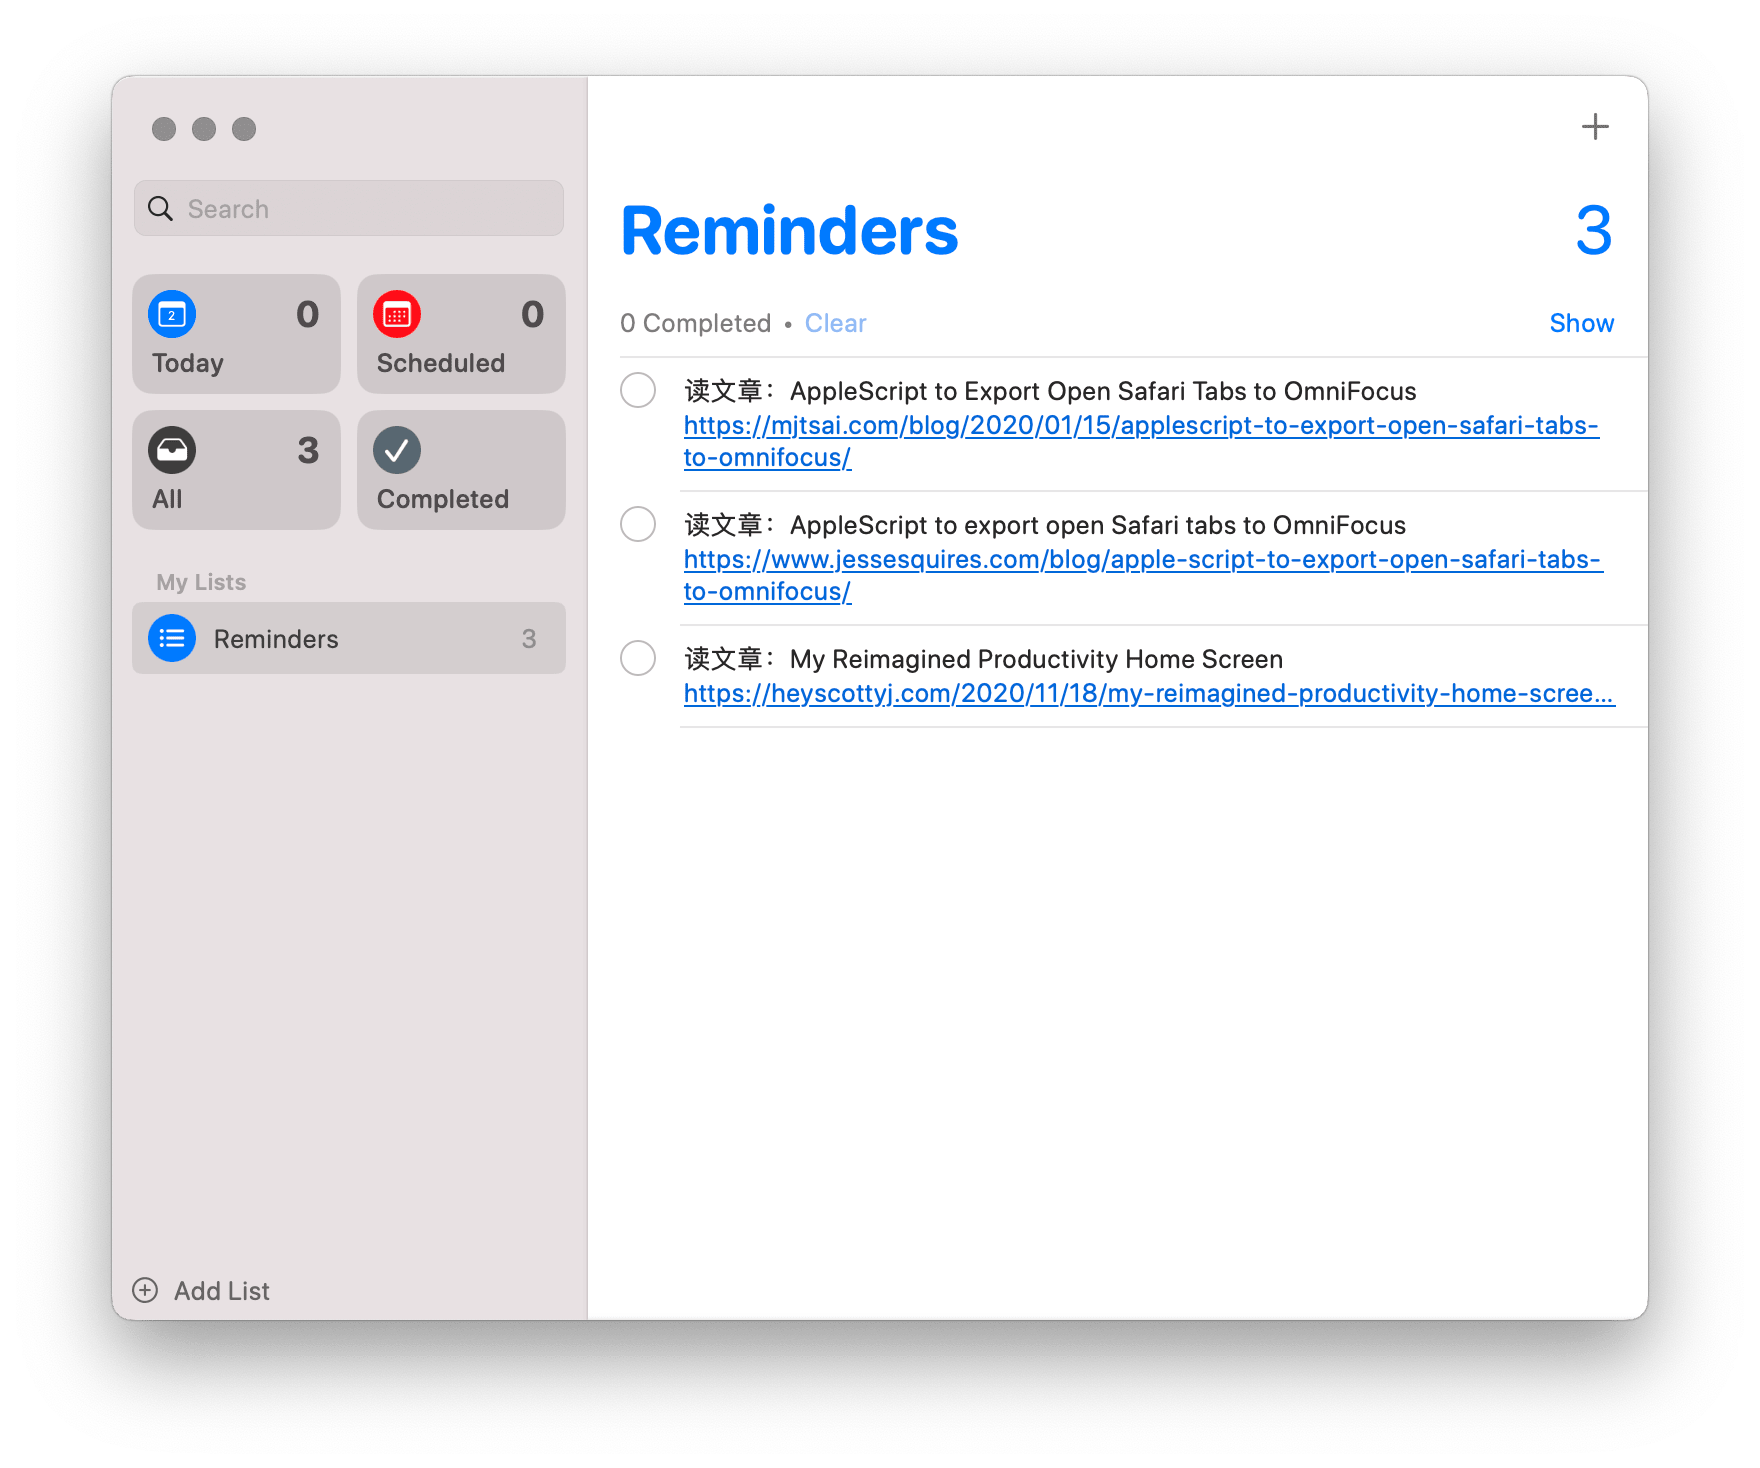Click Show completed reminders

coord(1581,323)
